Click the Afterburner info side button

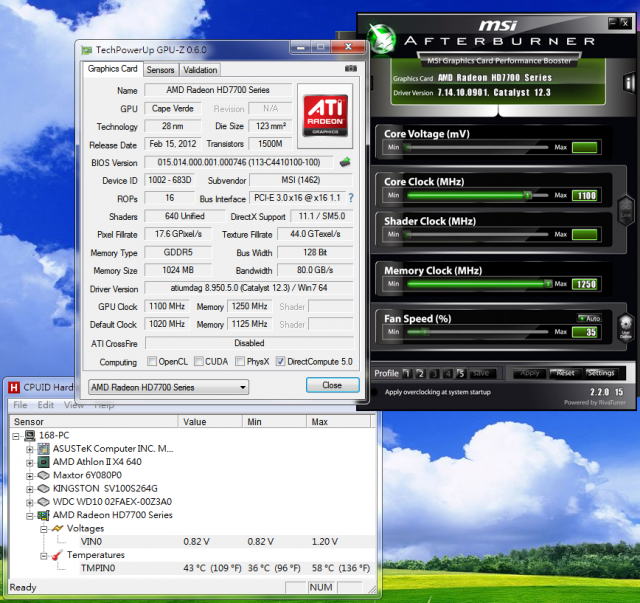click(629, 83)
